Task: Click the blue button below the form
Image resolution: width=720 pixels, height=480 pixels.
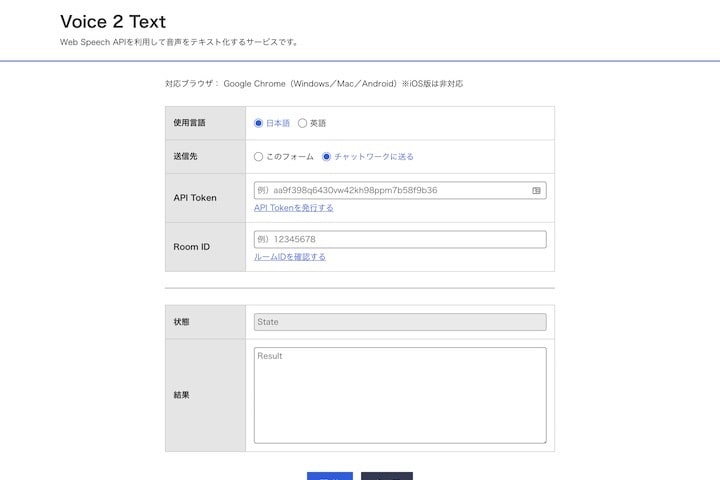Action: (330, 476)
